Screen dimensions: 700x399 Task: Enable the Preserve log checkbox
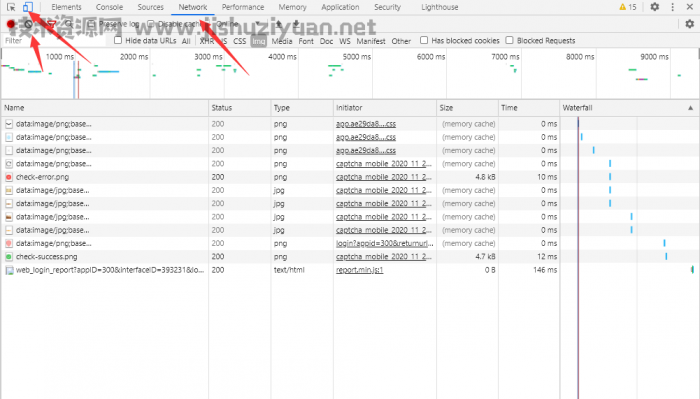[92, 24]
